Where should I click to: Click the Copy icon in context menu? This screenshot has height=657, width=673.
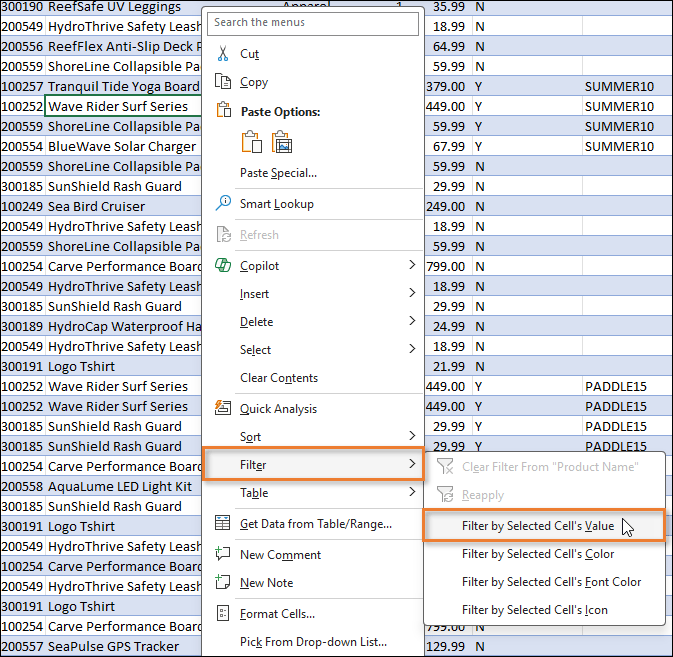[x=223, y=82]
